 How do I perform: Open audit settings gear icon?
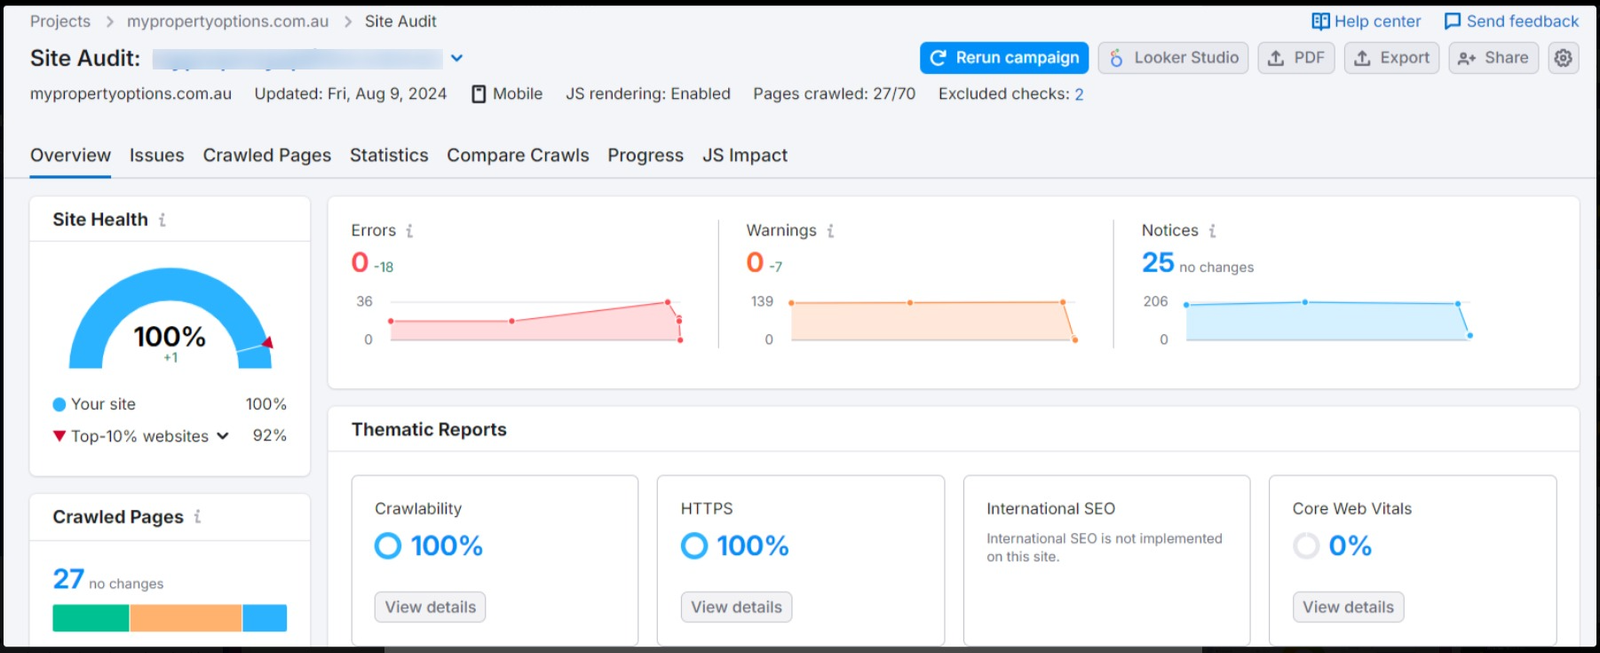click(1563, 58)
